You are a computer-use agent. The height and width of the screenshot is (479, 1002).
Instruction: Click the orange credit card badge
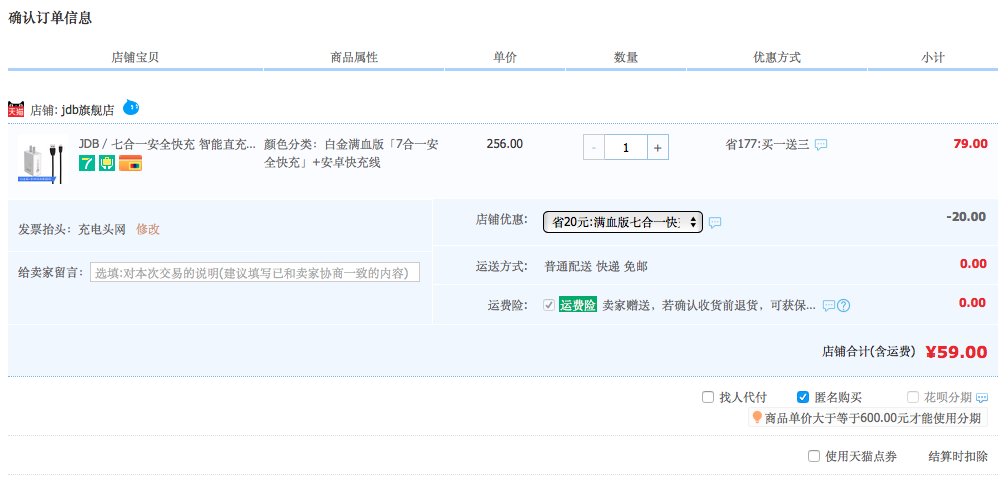(x=129, y=163)
